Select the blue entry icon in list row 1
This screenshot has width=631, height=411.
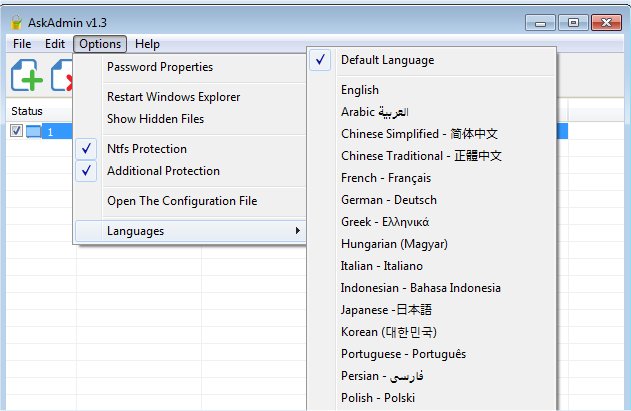coord(34,131)
